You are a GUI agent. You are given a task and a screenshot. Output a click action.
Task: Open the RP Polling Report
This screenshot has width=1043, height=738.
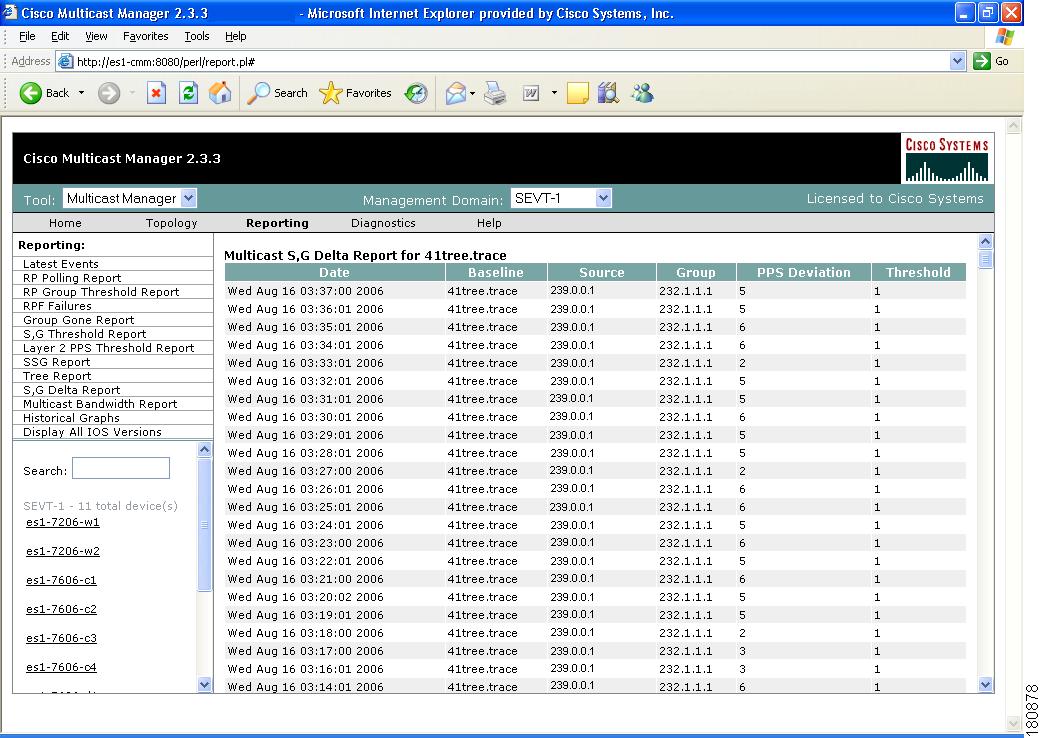point(72,278)
